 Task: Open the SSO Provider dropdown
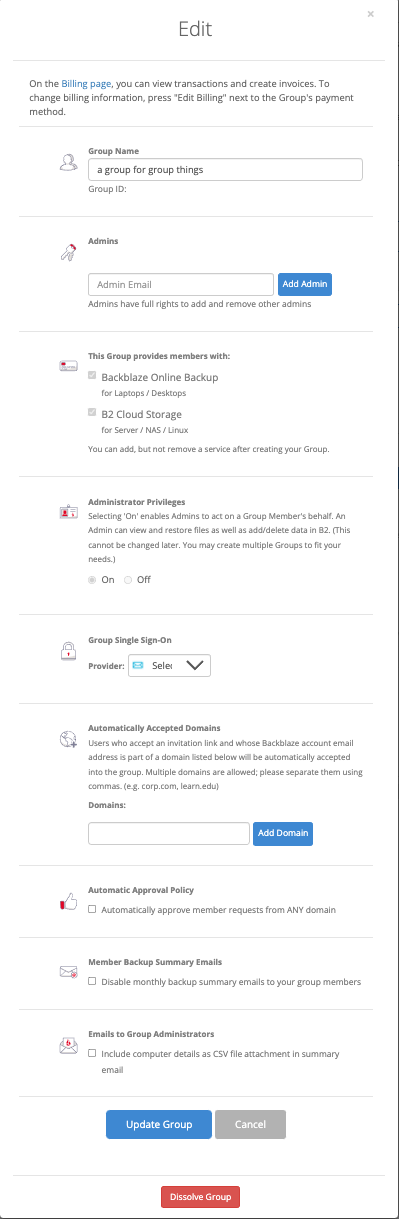pyautogui.click(x=169, y=664)
